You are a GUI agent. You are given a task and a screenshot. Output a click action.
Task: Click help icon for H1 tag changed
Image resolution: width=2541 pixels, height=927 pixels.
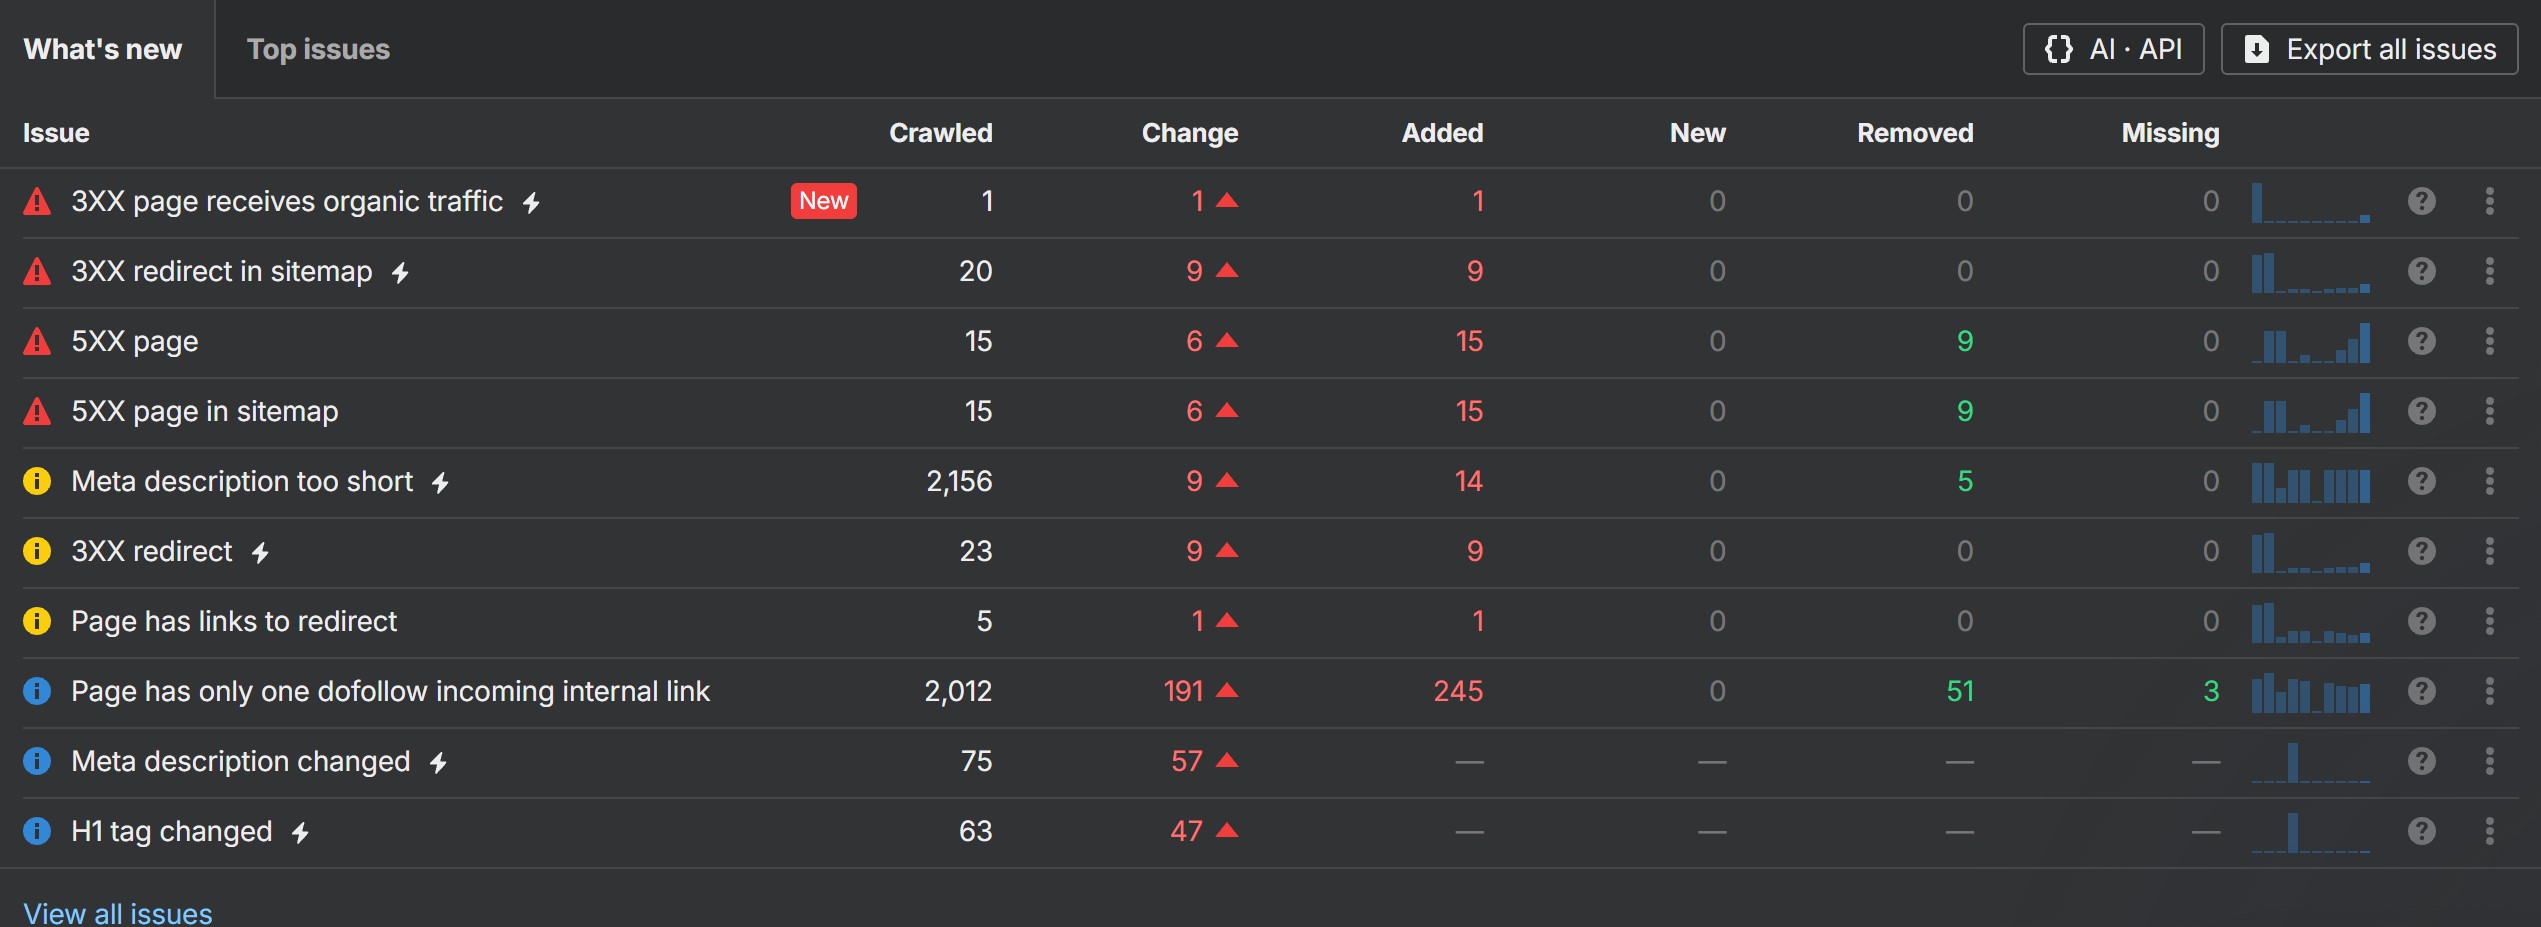tap(2421, 831)
